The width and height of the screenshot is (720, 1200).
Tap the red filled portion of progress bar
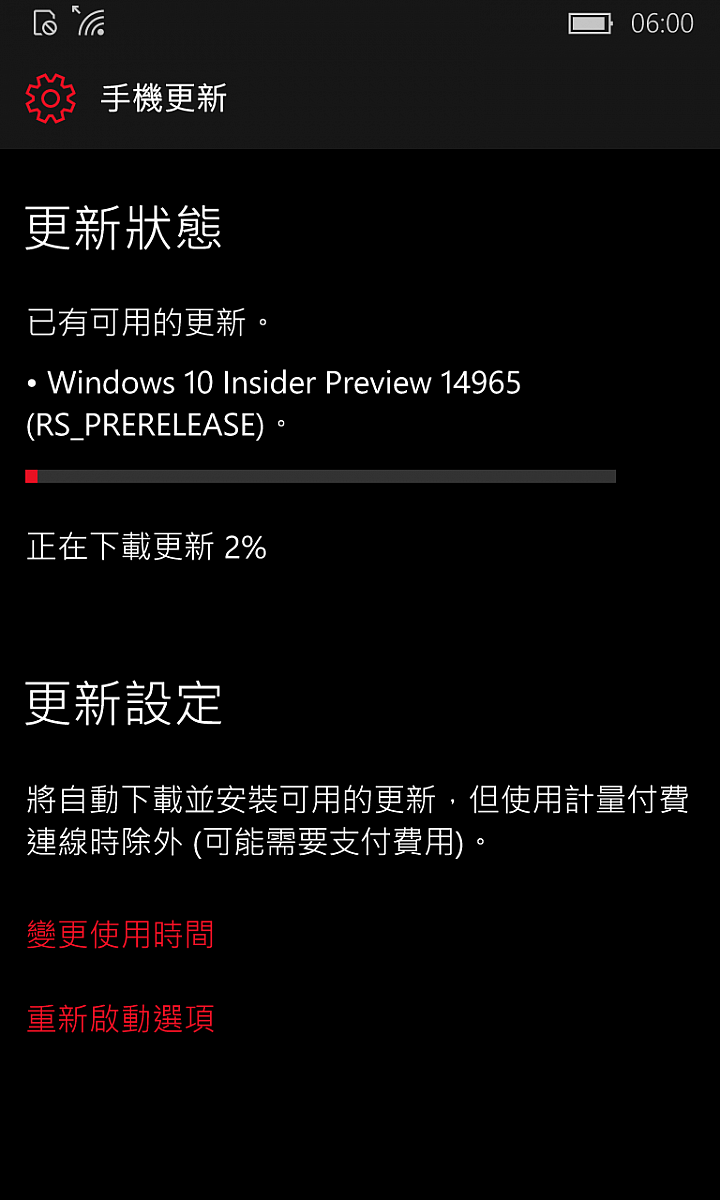(x=31, y=476)
